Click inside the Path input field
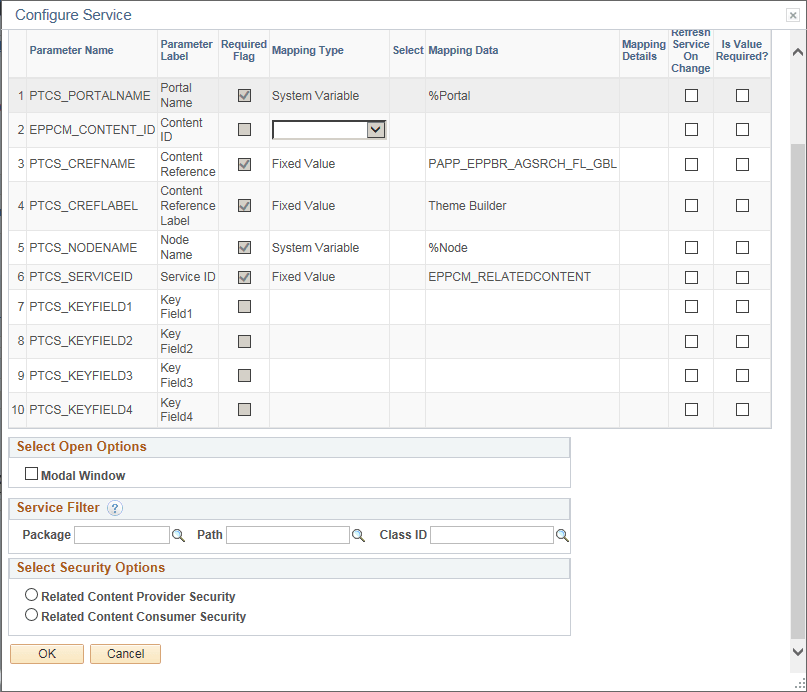807x692 pixels. (287, 535)
